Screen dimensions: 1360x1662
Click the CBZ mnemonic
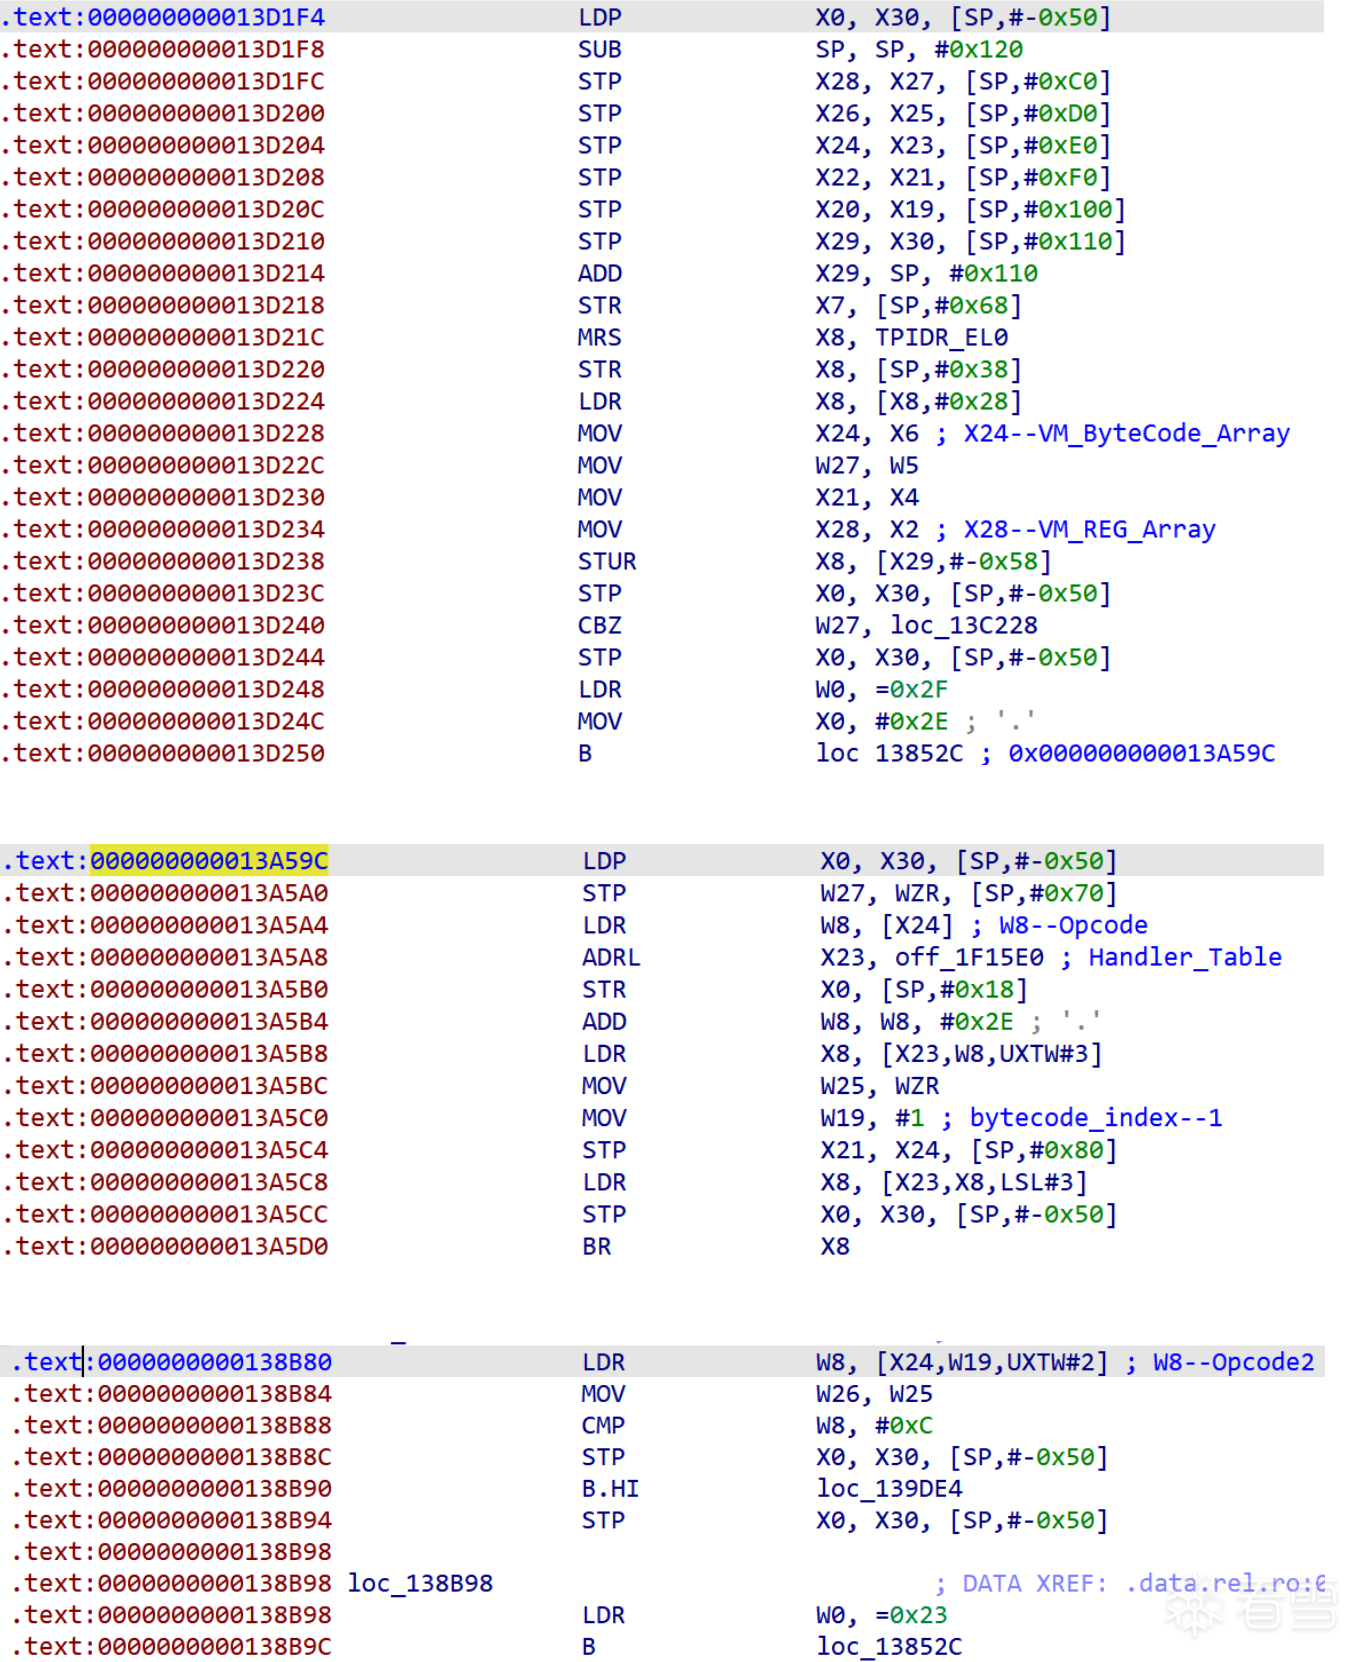point(600,625)
